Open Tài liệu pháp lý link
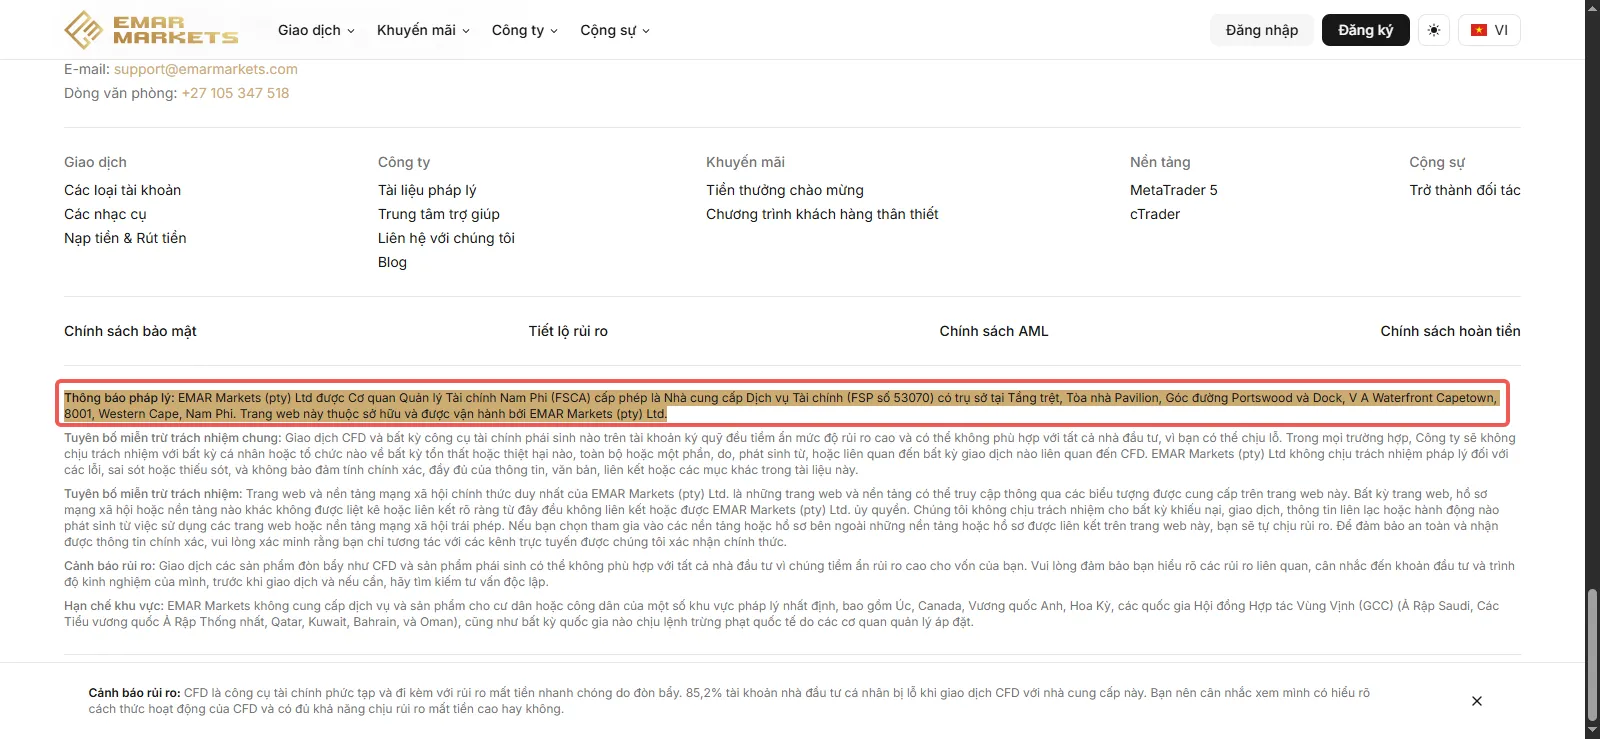1600x739 pixels. pos(427,190)
